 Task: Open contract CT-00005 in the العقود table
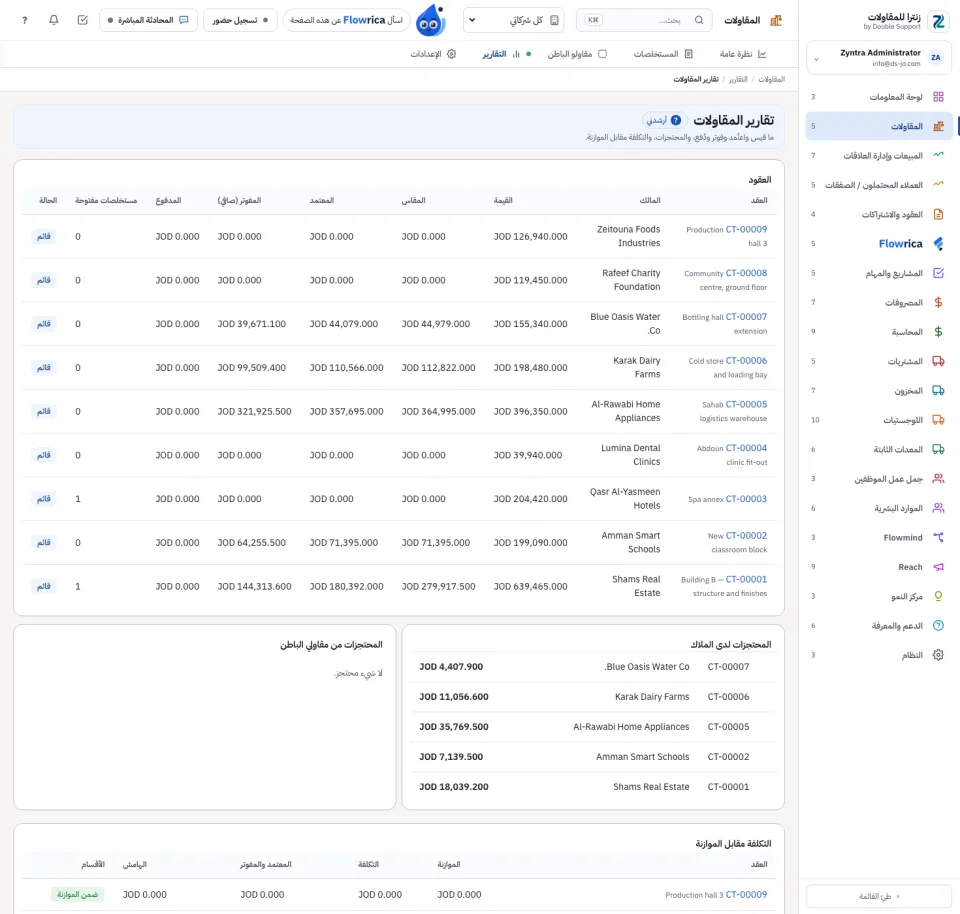click(x=746, y=404)
